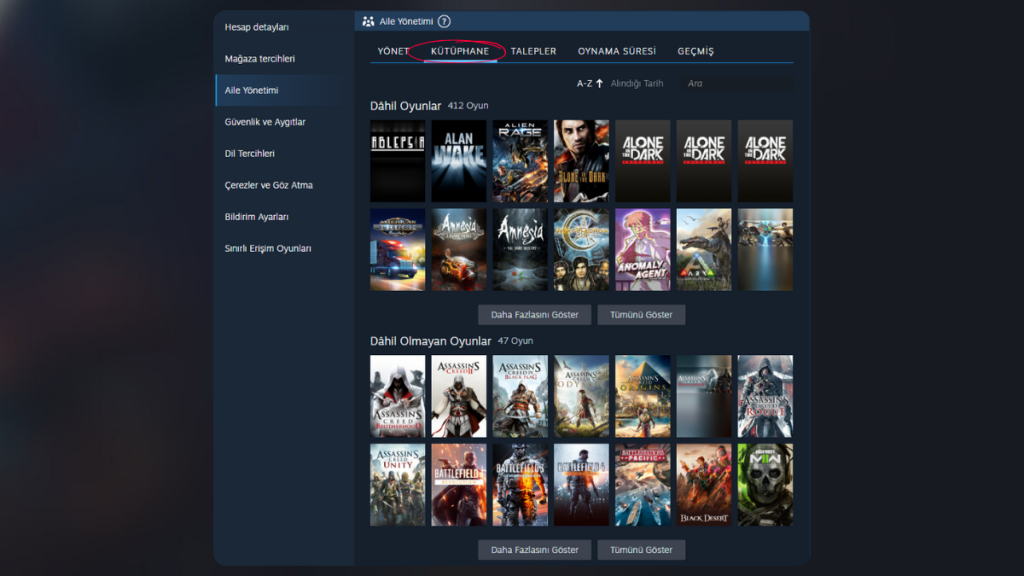1024x576 pixels.
Task: Switch to the OYNAMA SÜRESİ tab
Action: click(x=616, y=51)
